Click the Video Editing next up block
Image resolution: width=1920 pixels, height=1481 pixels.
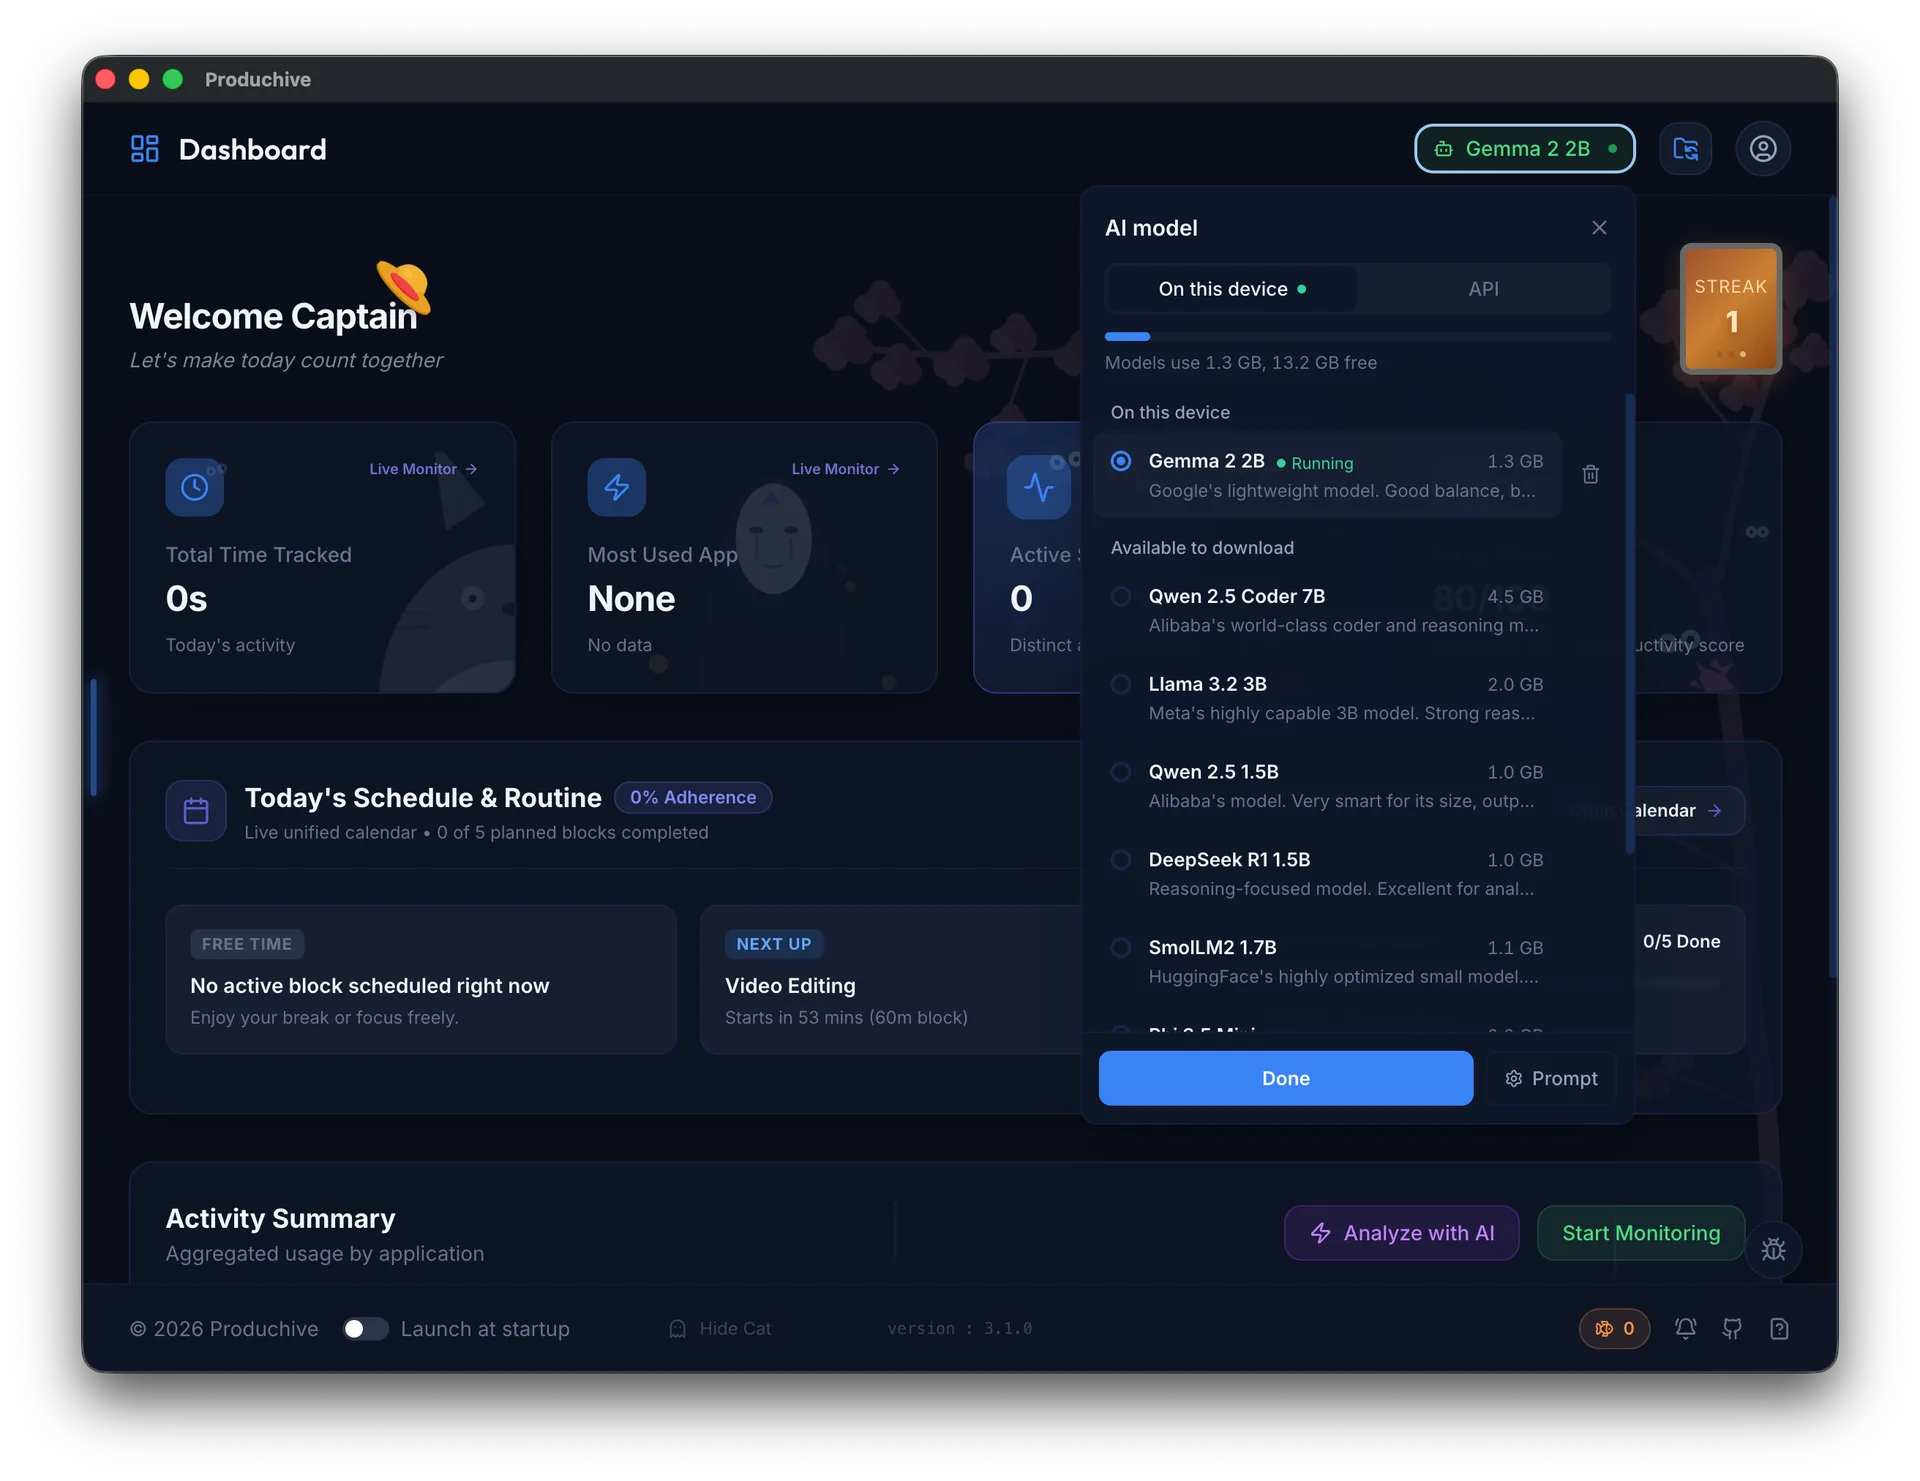pyautogui.click(x=890, y=980)
